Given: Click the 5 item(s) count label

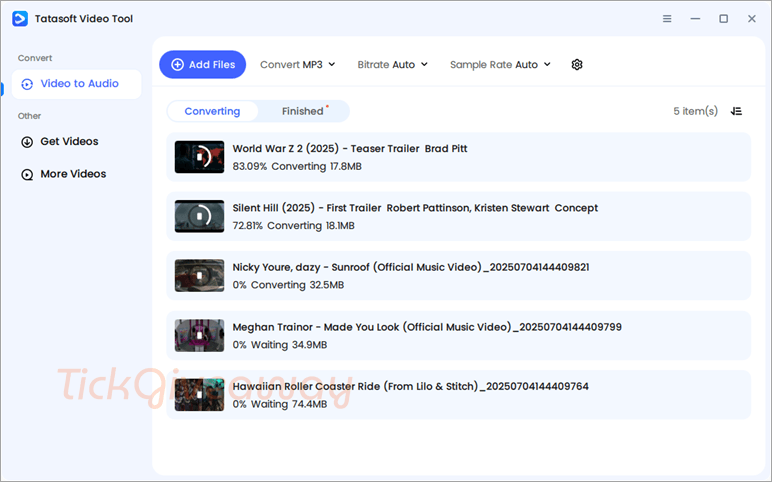Looking at the screenshot, I should (x=695, y=111).
